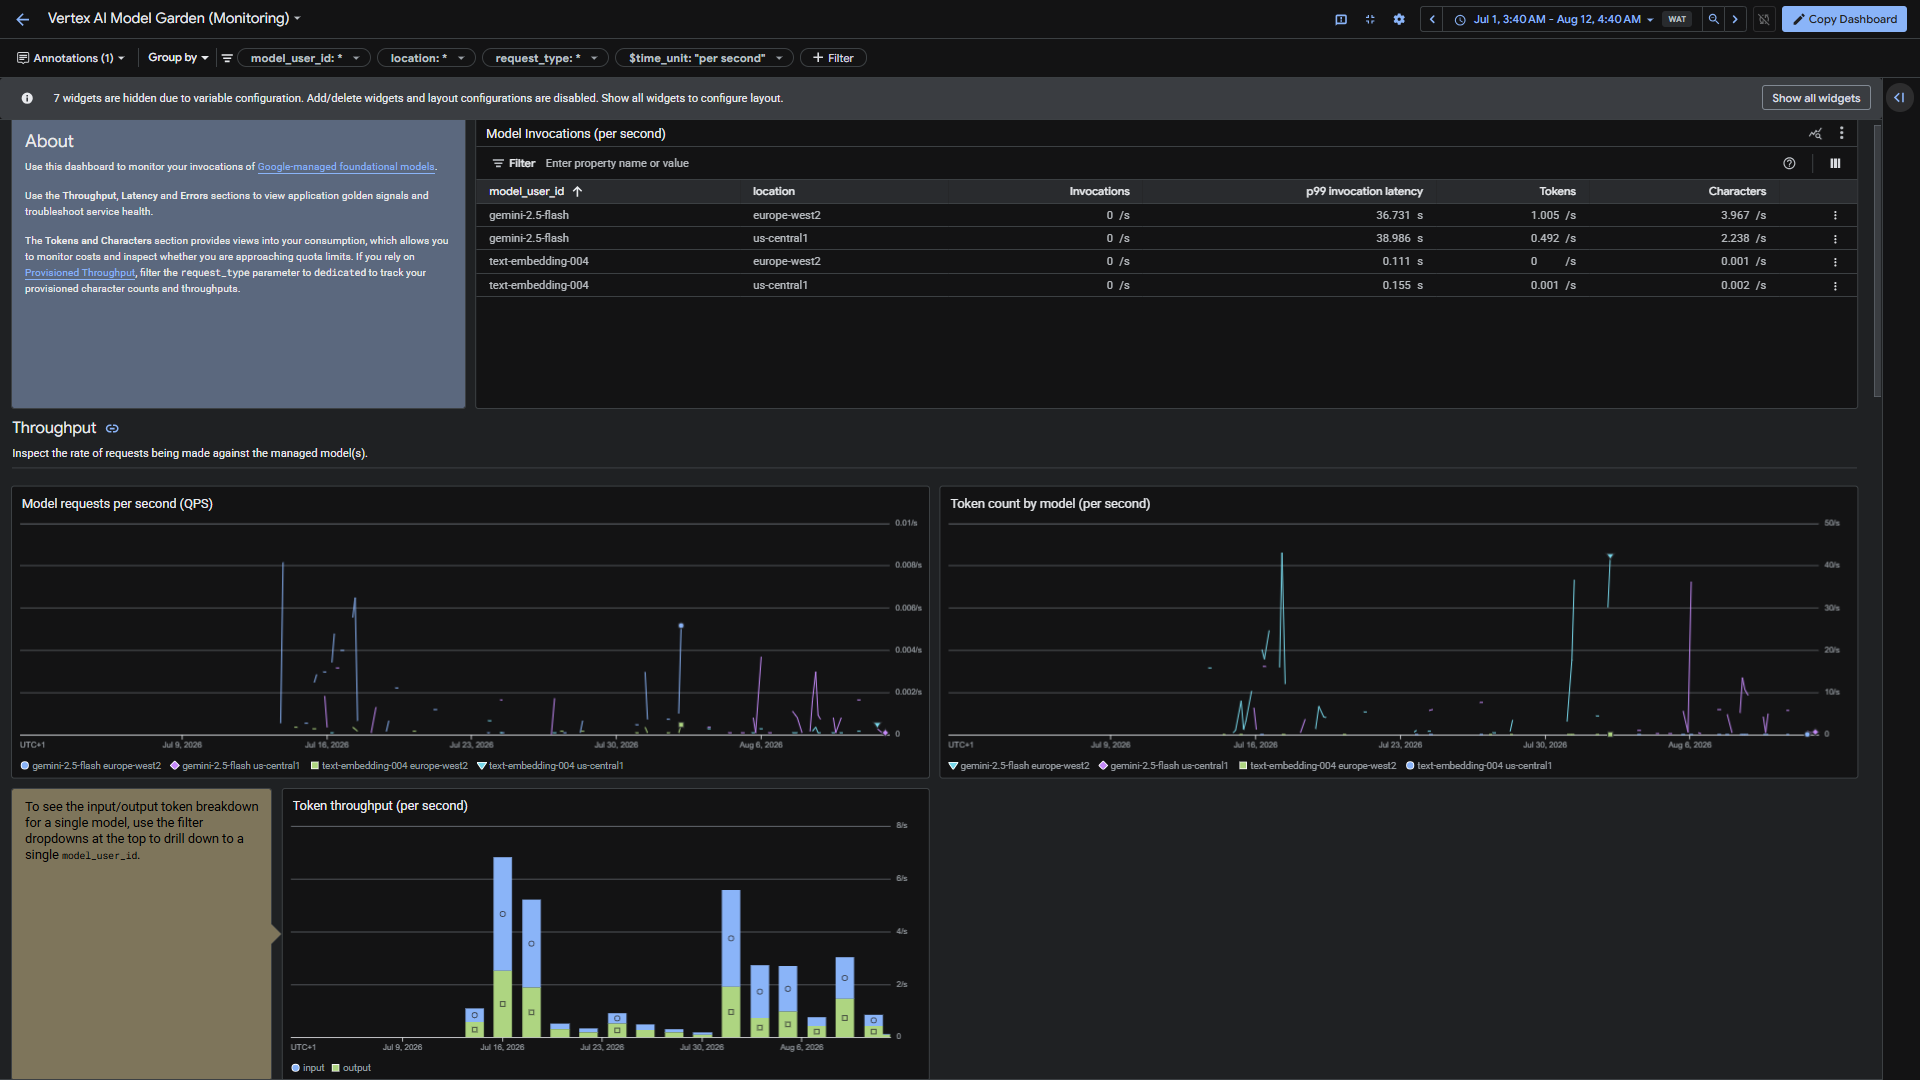The height and width of the screenshot is (1080, 1920).
Task: Expand the model_user_id filter dropdown
Action: (304, 58)
